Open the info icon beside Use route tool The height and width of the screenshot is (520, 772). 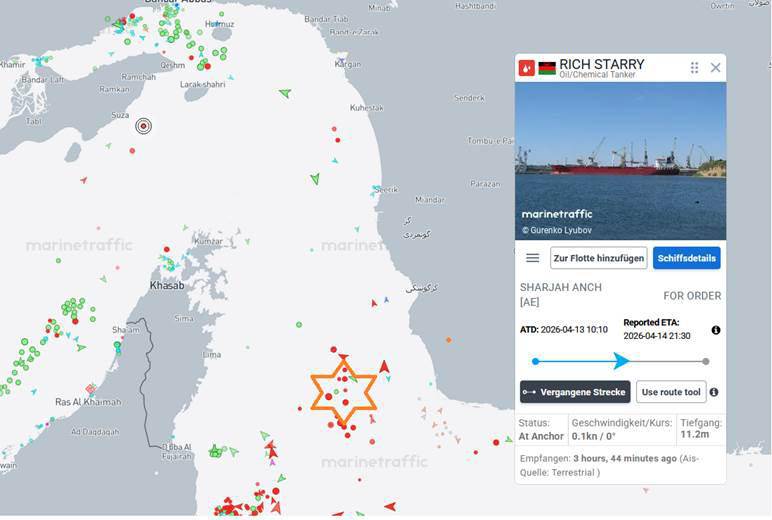pos(714,392)
